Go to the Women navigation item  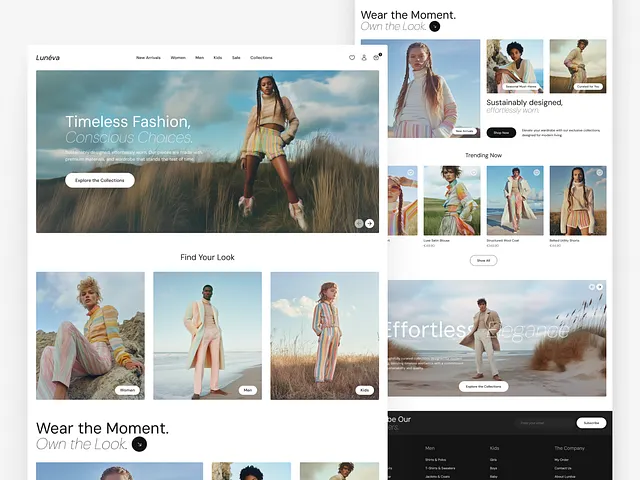[178, 58]
